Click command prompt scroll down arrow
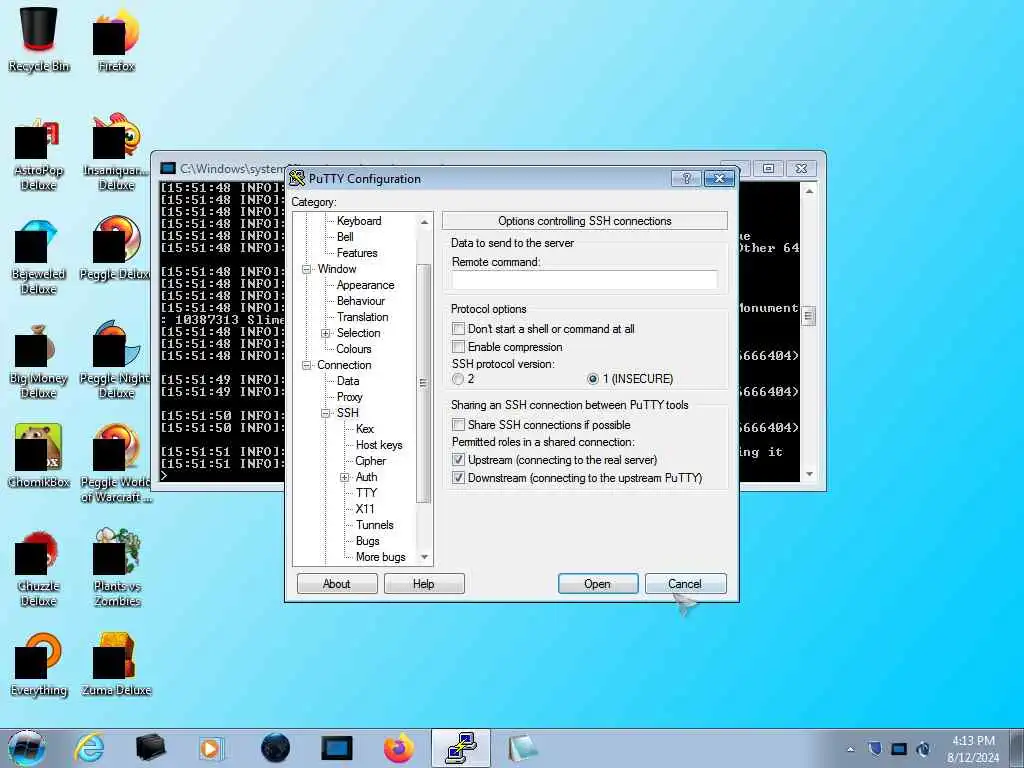Viewport: 1024px width, 768px height. click(809, 473)
